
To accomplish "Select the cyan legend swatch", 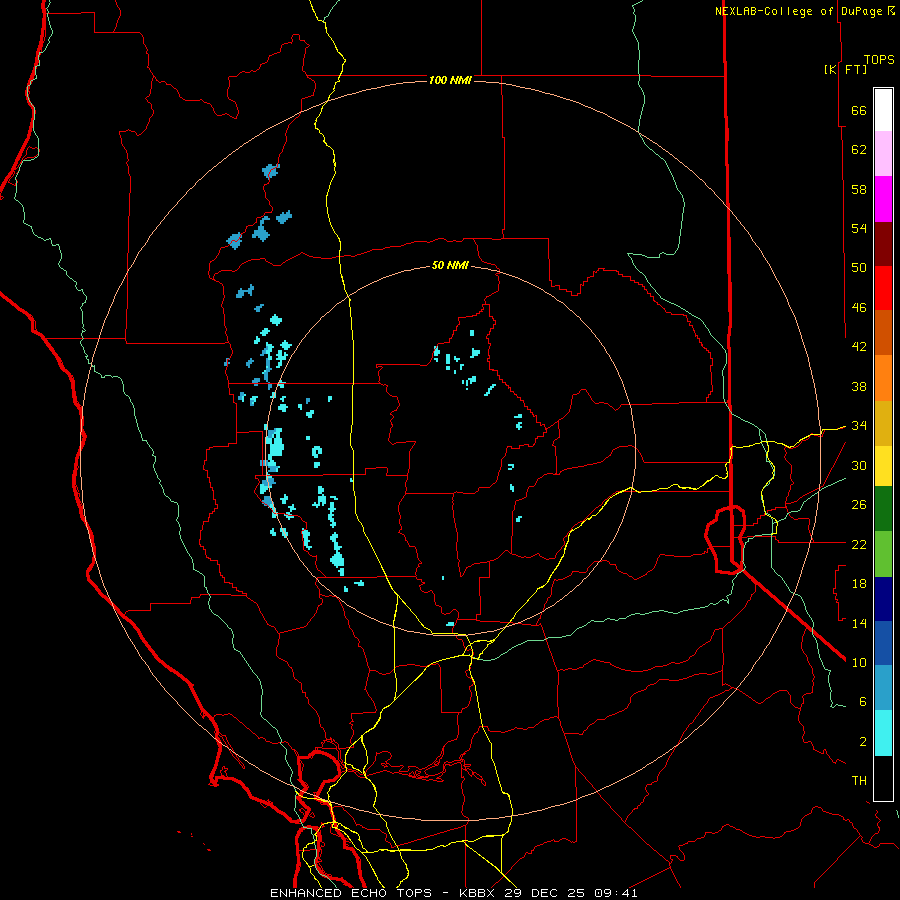I will [x=883, y=733].
